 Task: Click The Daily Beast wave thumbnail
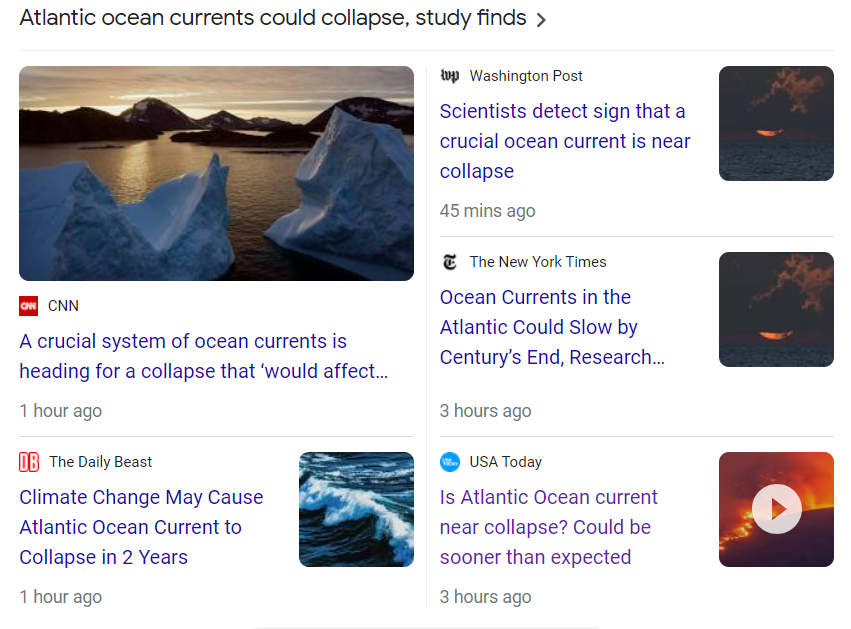coord(356,509)
